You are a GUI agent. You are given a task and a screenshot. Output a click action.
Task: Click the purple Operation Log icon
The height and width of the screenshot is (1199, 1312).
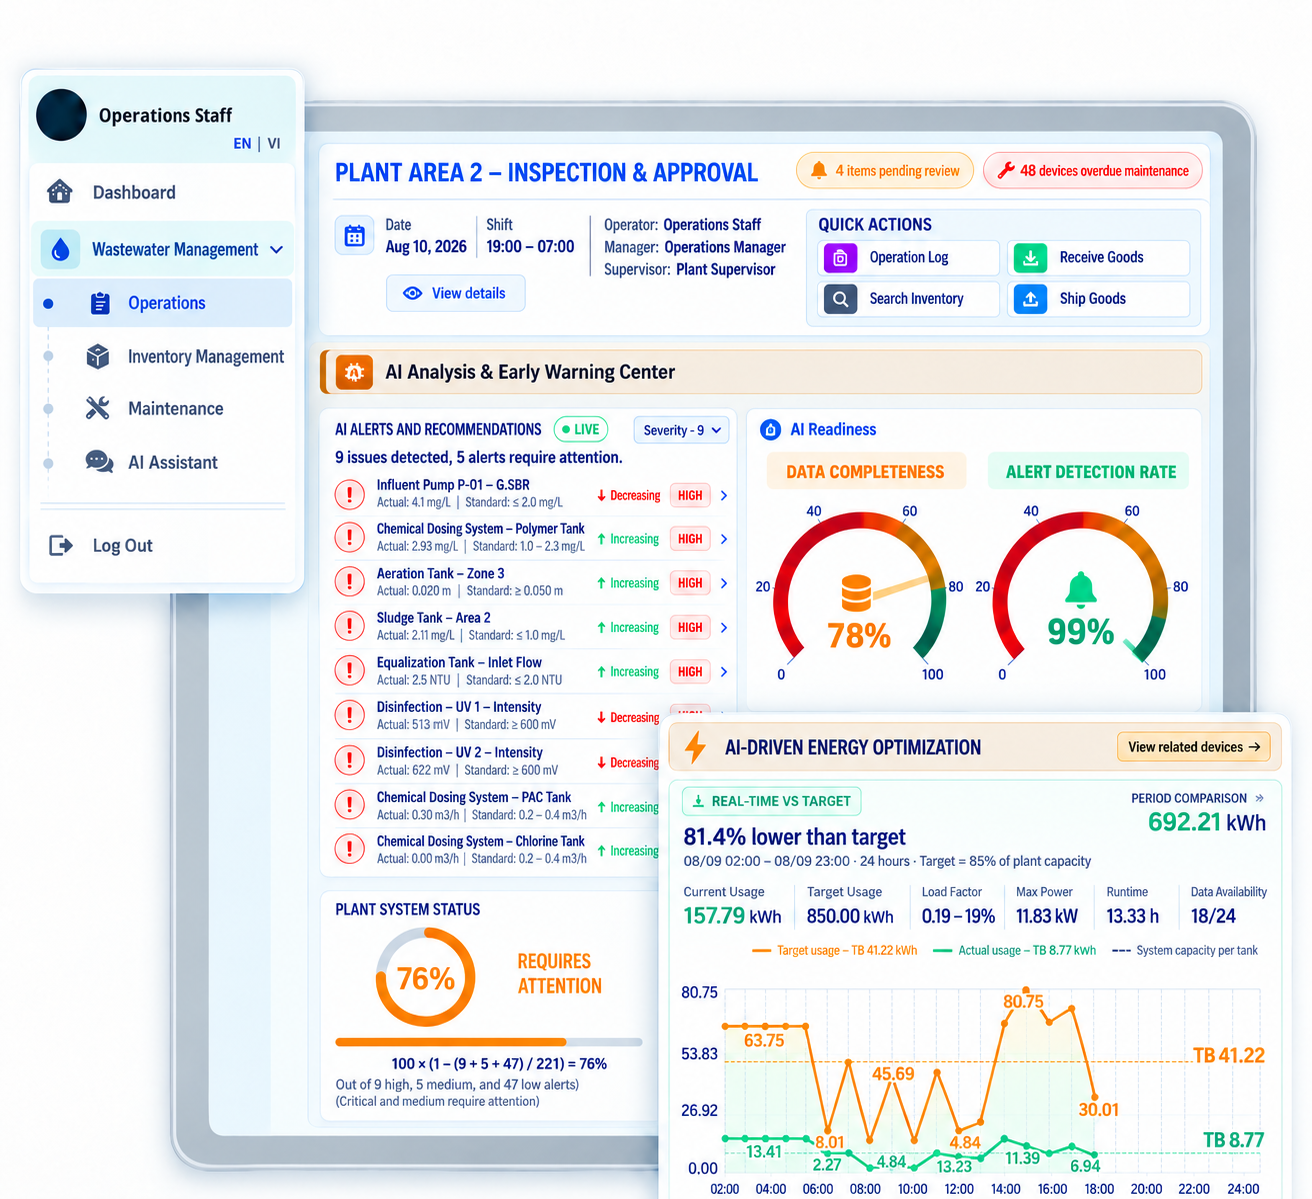tap(840, 258)
